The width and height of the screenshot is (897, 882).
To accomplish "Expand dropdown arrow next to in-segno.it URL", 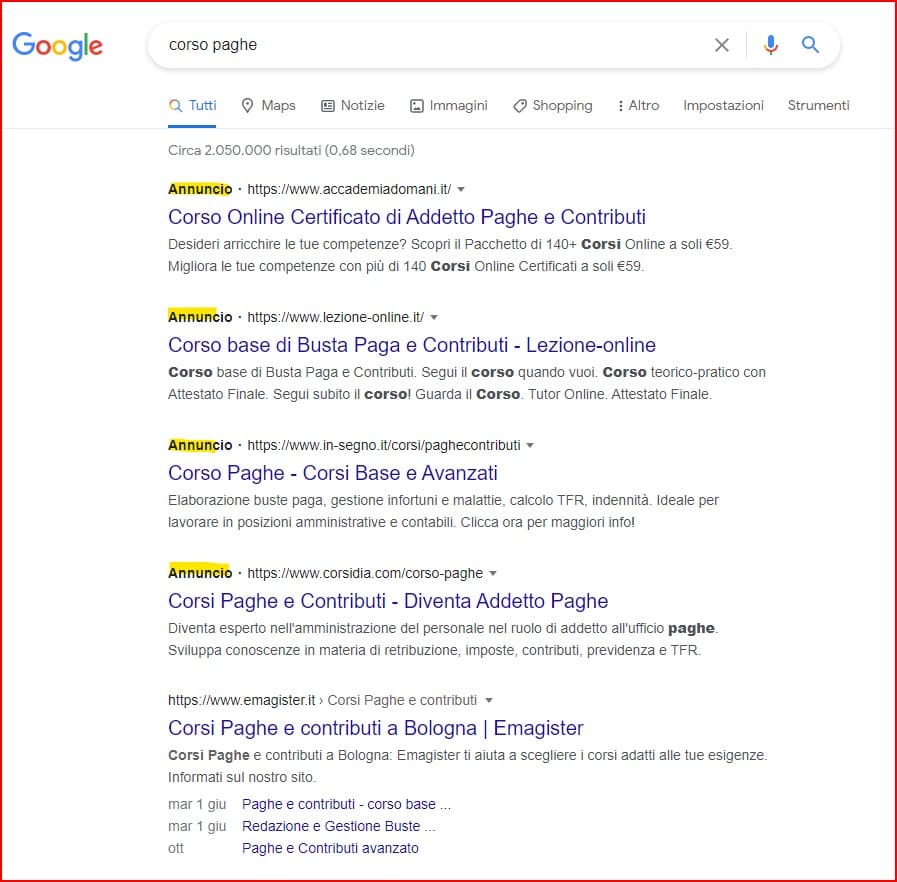I will point(530,446).
